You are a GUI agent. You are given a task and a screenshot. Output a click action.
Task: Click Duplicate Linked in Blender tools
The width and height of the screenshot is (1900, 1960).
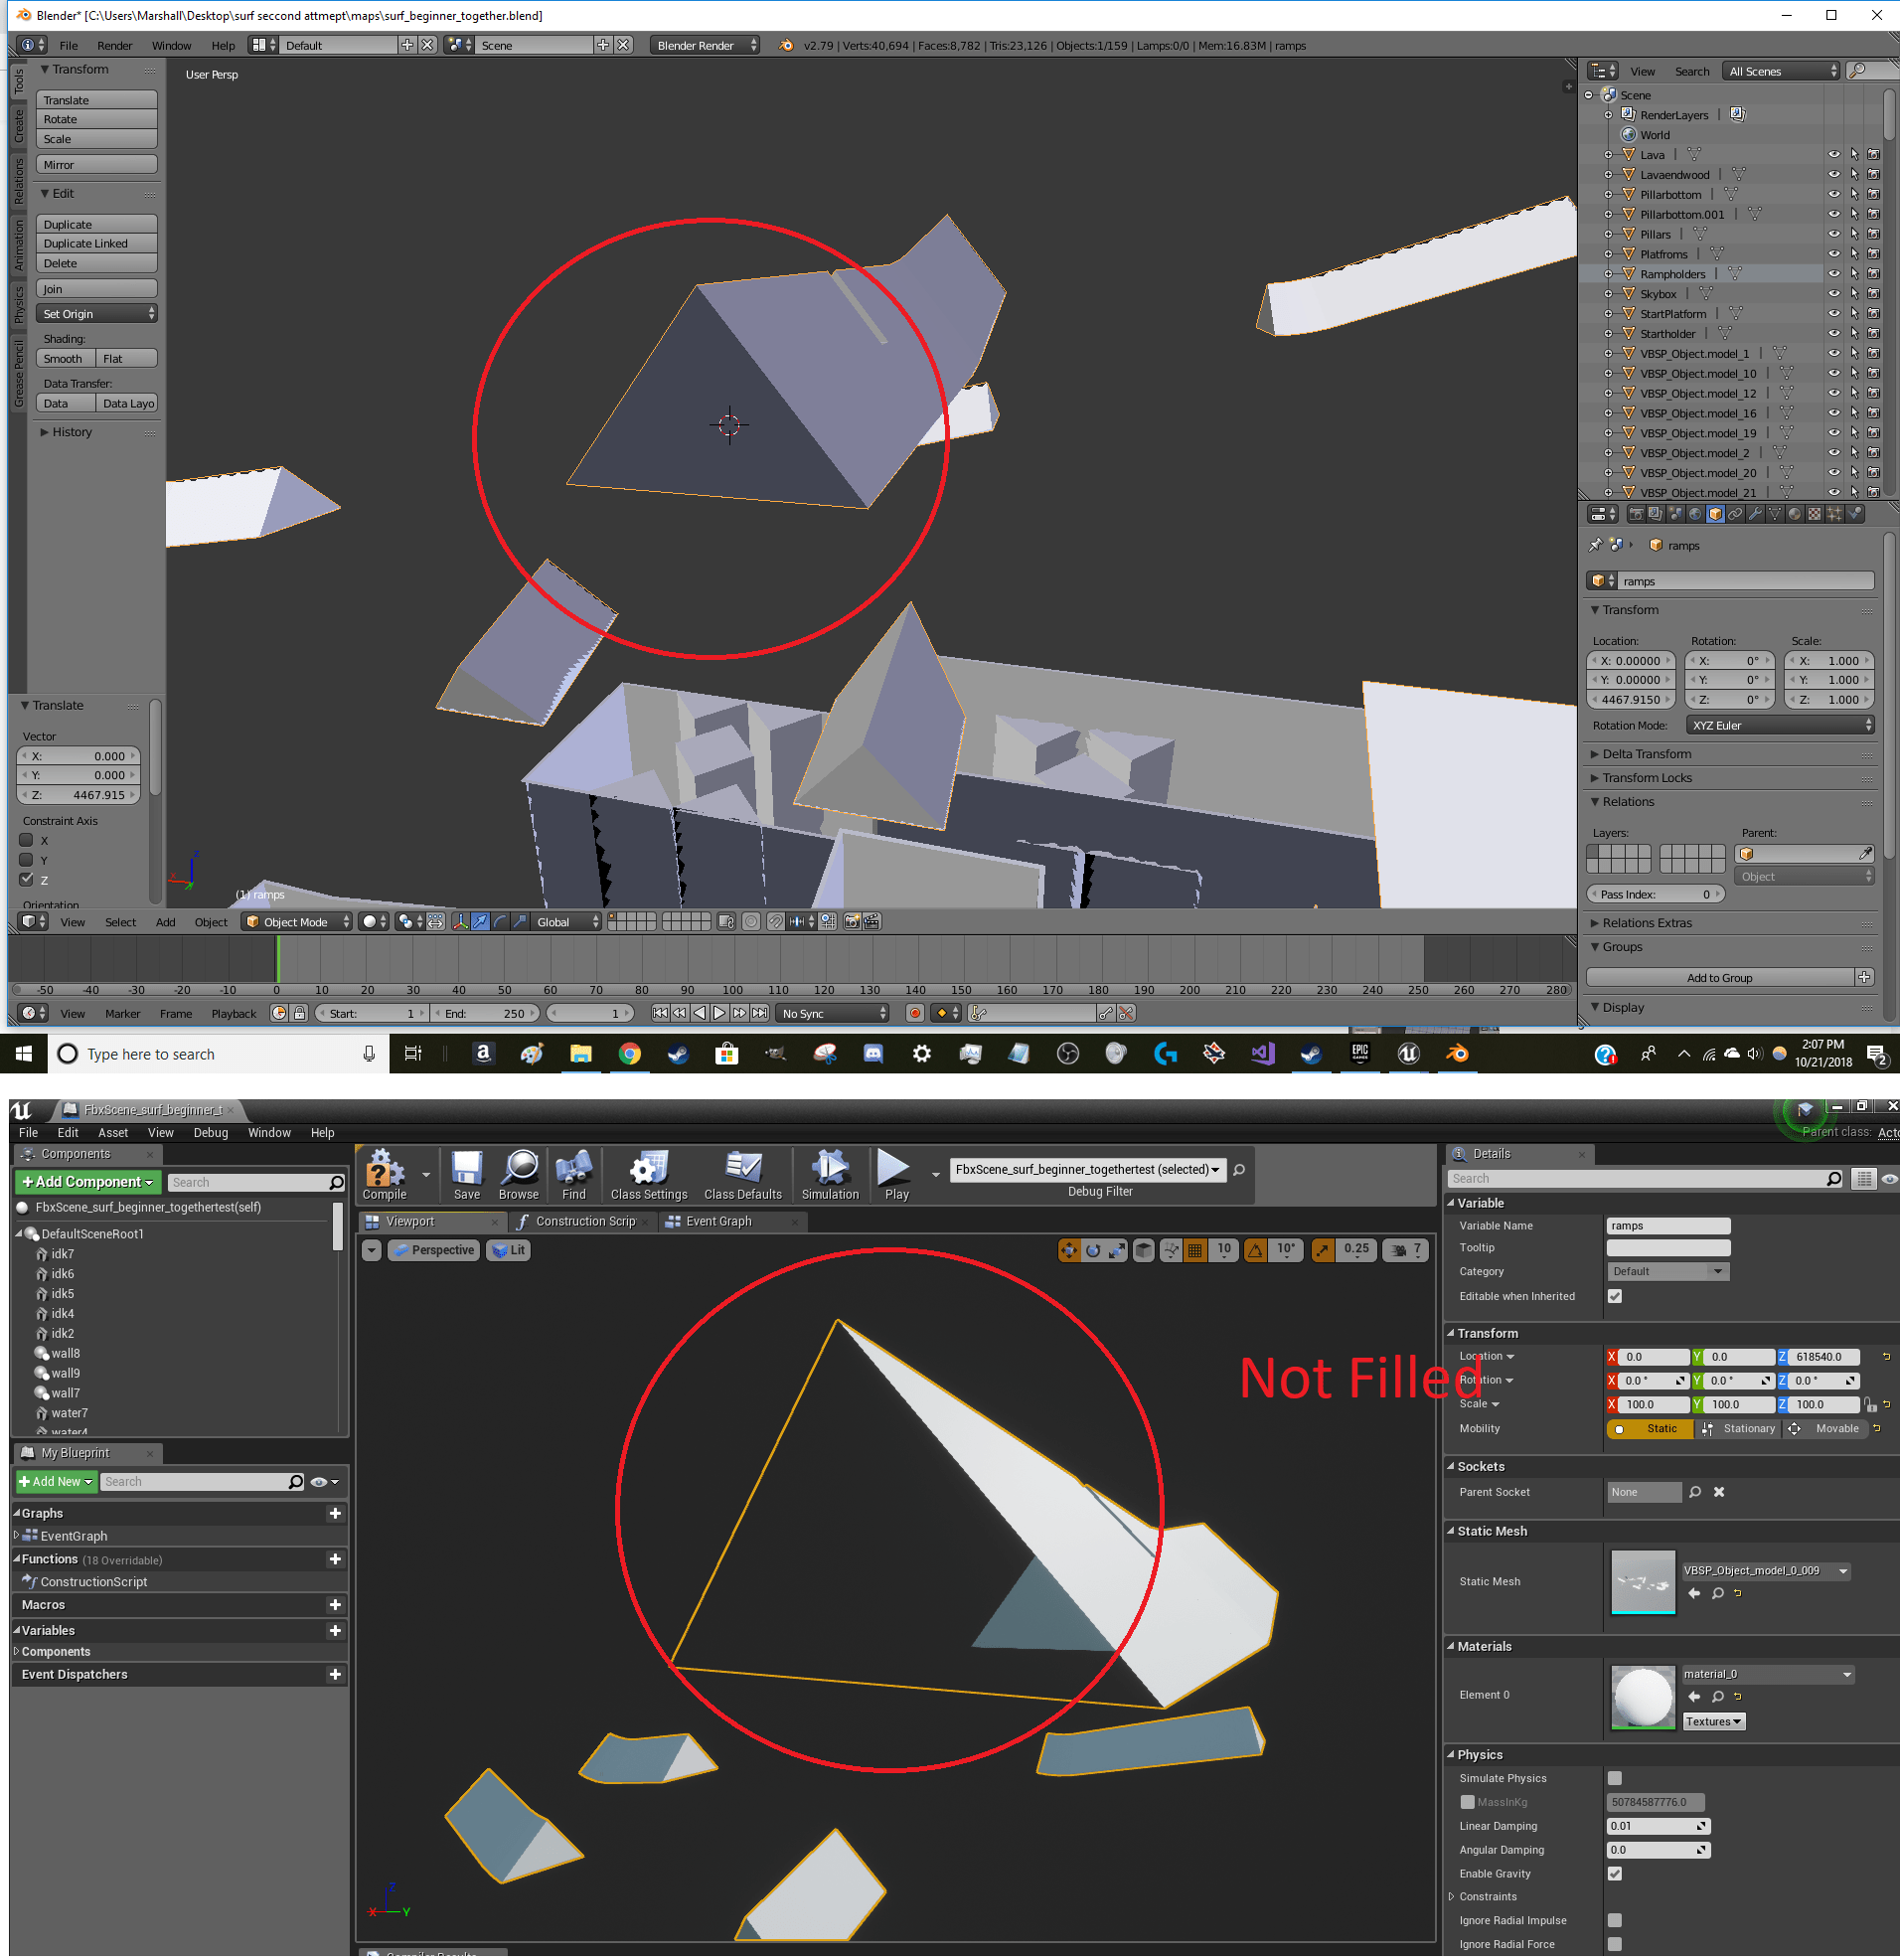tap(97, 244)
